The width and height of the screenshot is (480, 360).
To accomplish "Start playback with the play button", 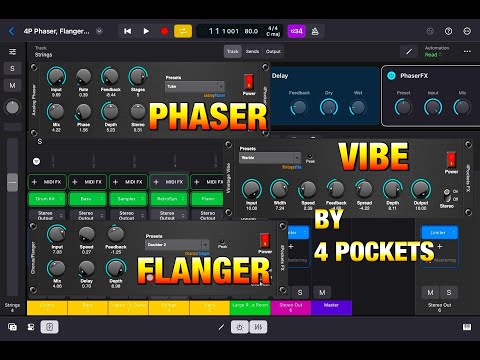I will coord(146,31).
